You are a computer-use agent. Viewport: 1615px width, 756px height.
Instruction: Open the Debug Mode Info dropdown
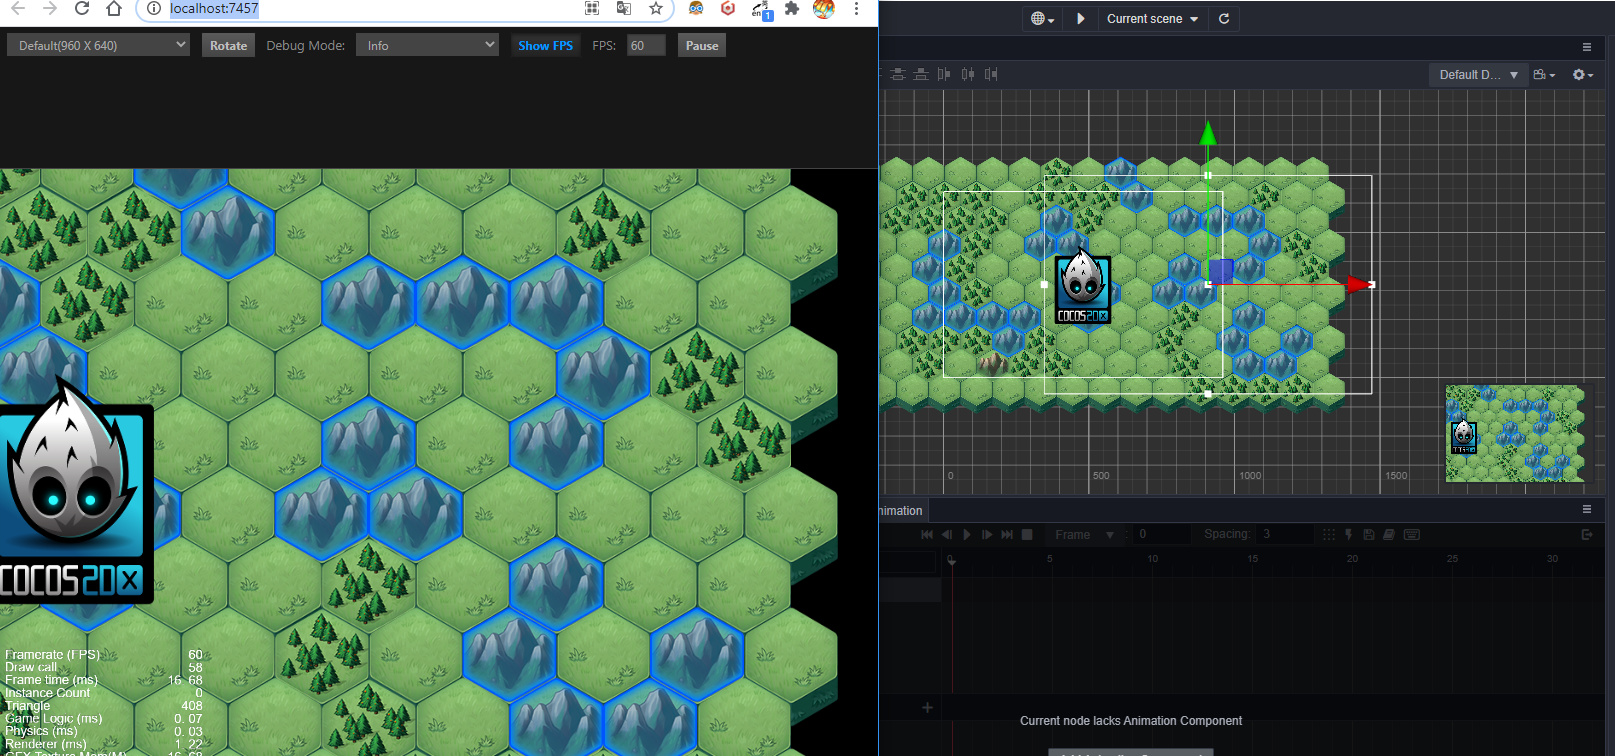[x=427, y=45]
